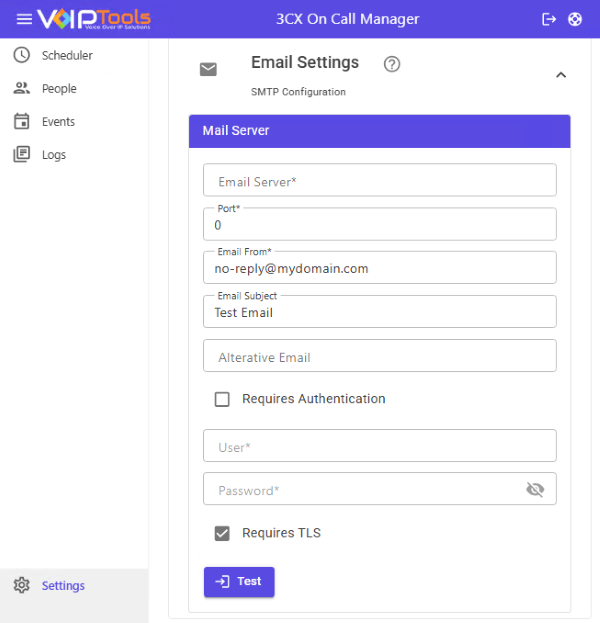Screen dimensions: 600x623
Task: Click the Email Settings help question icon
Action: pyautogui.click(x=392, y=64)
